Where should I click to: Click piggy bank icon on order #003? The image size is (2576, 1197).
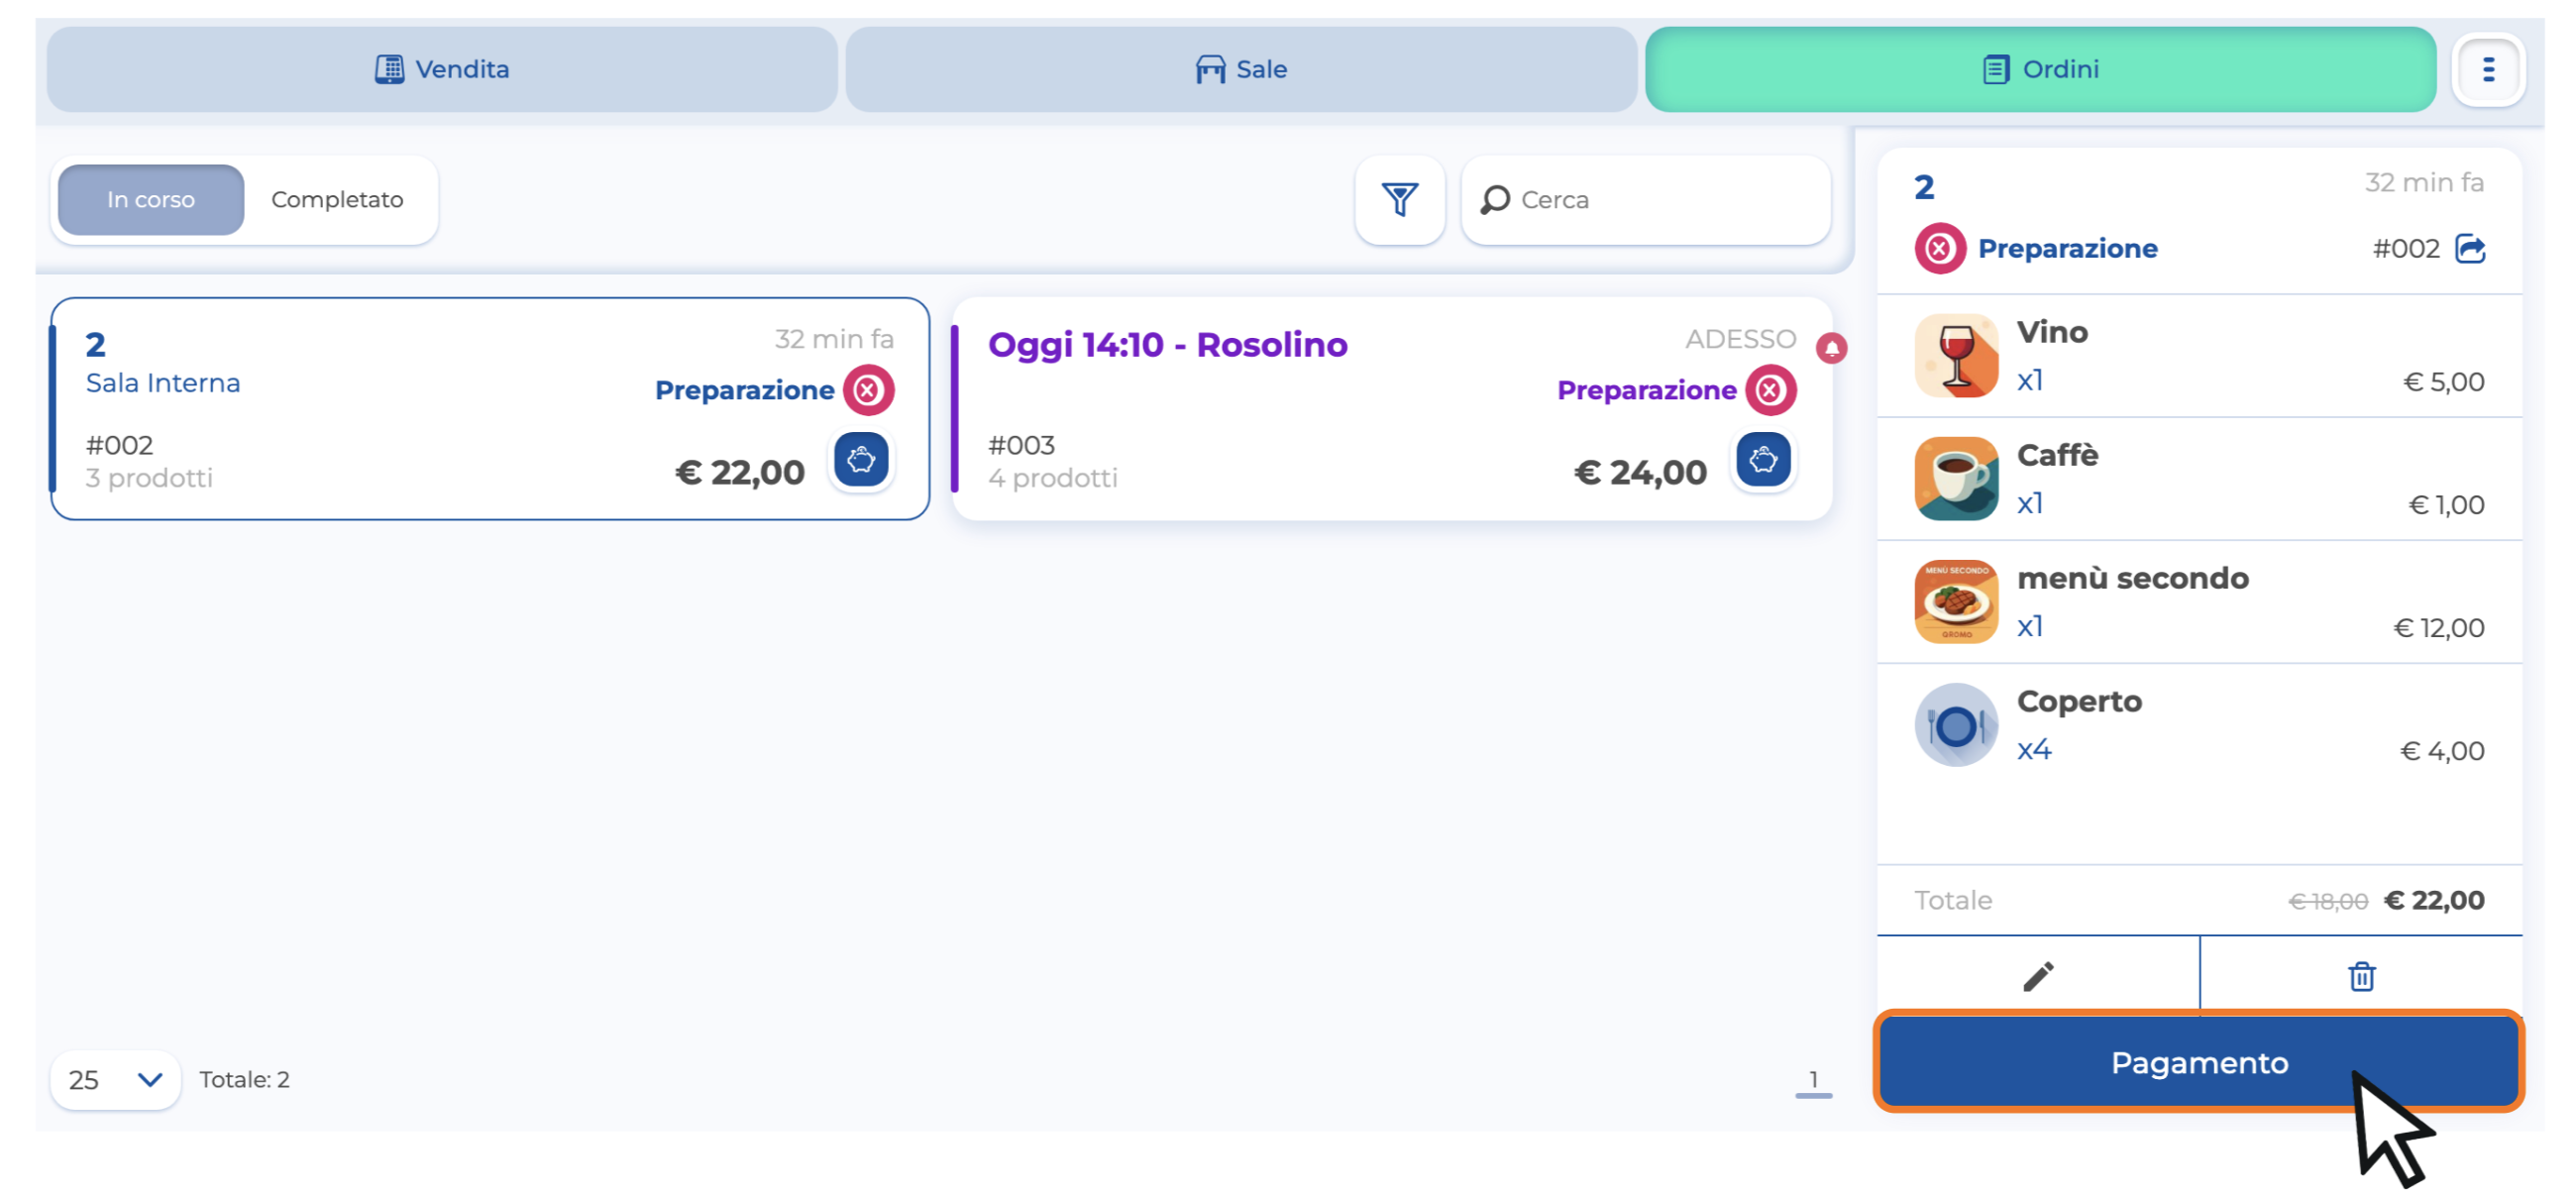coord(1763,460)
